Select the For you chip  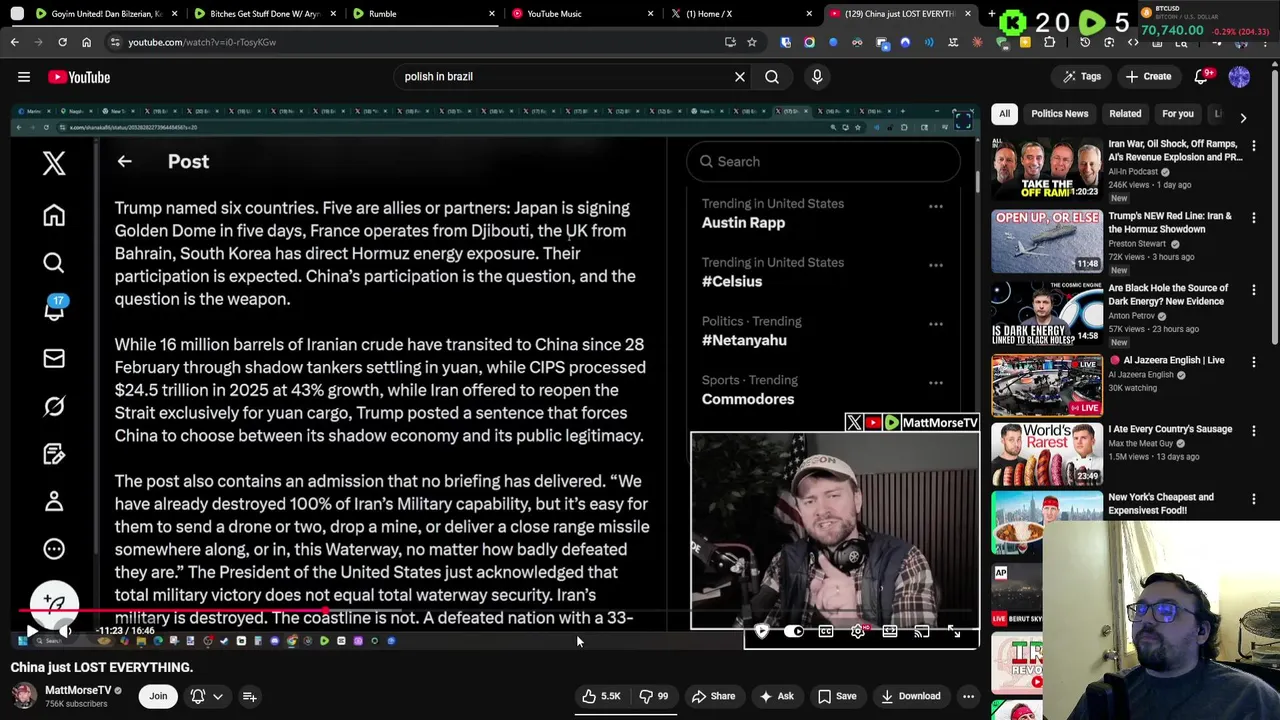click(1178, 114)
